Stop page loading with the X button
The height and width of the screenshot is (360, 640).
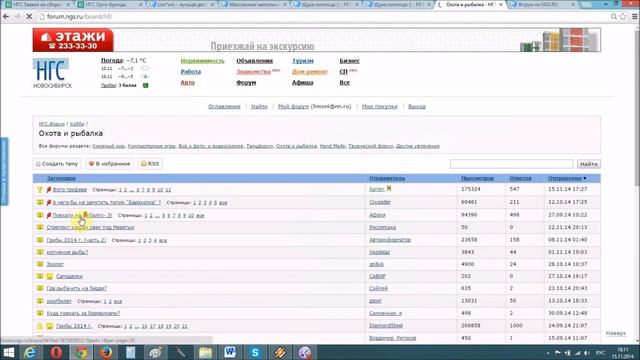[29, 16]
